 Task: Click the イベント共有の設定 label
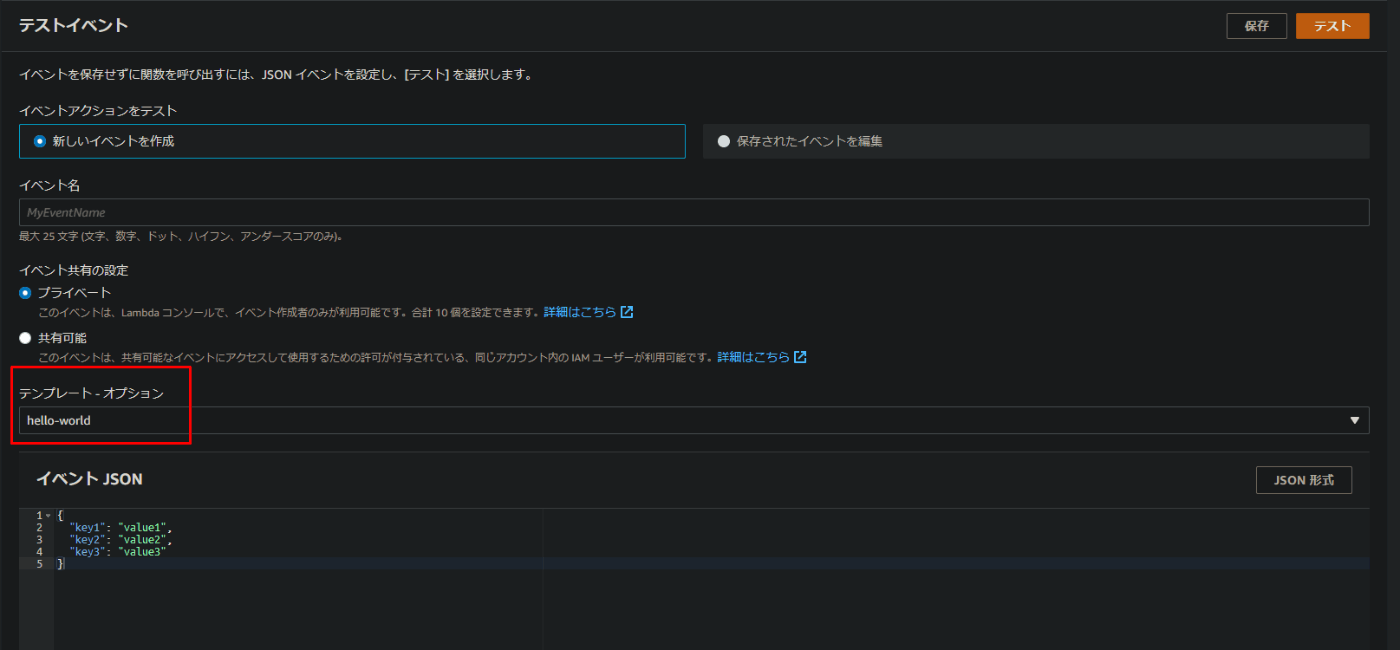coord(74,270)
